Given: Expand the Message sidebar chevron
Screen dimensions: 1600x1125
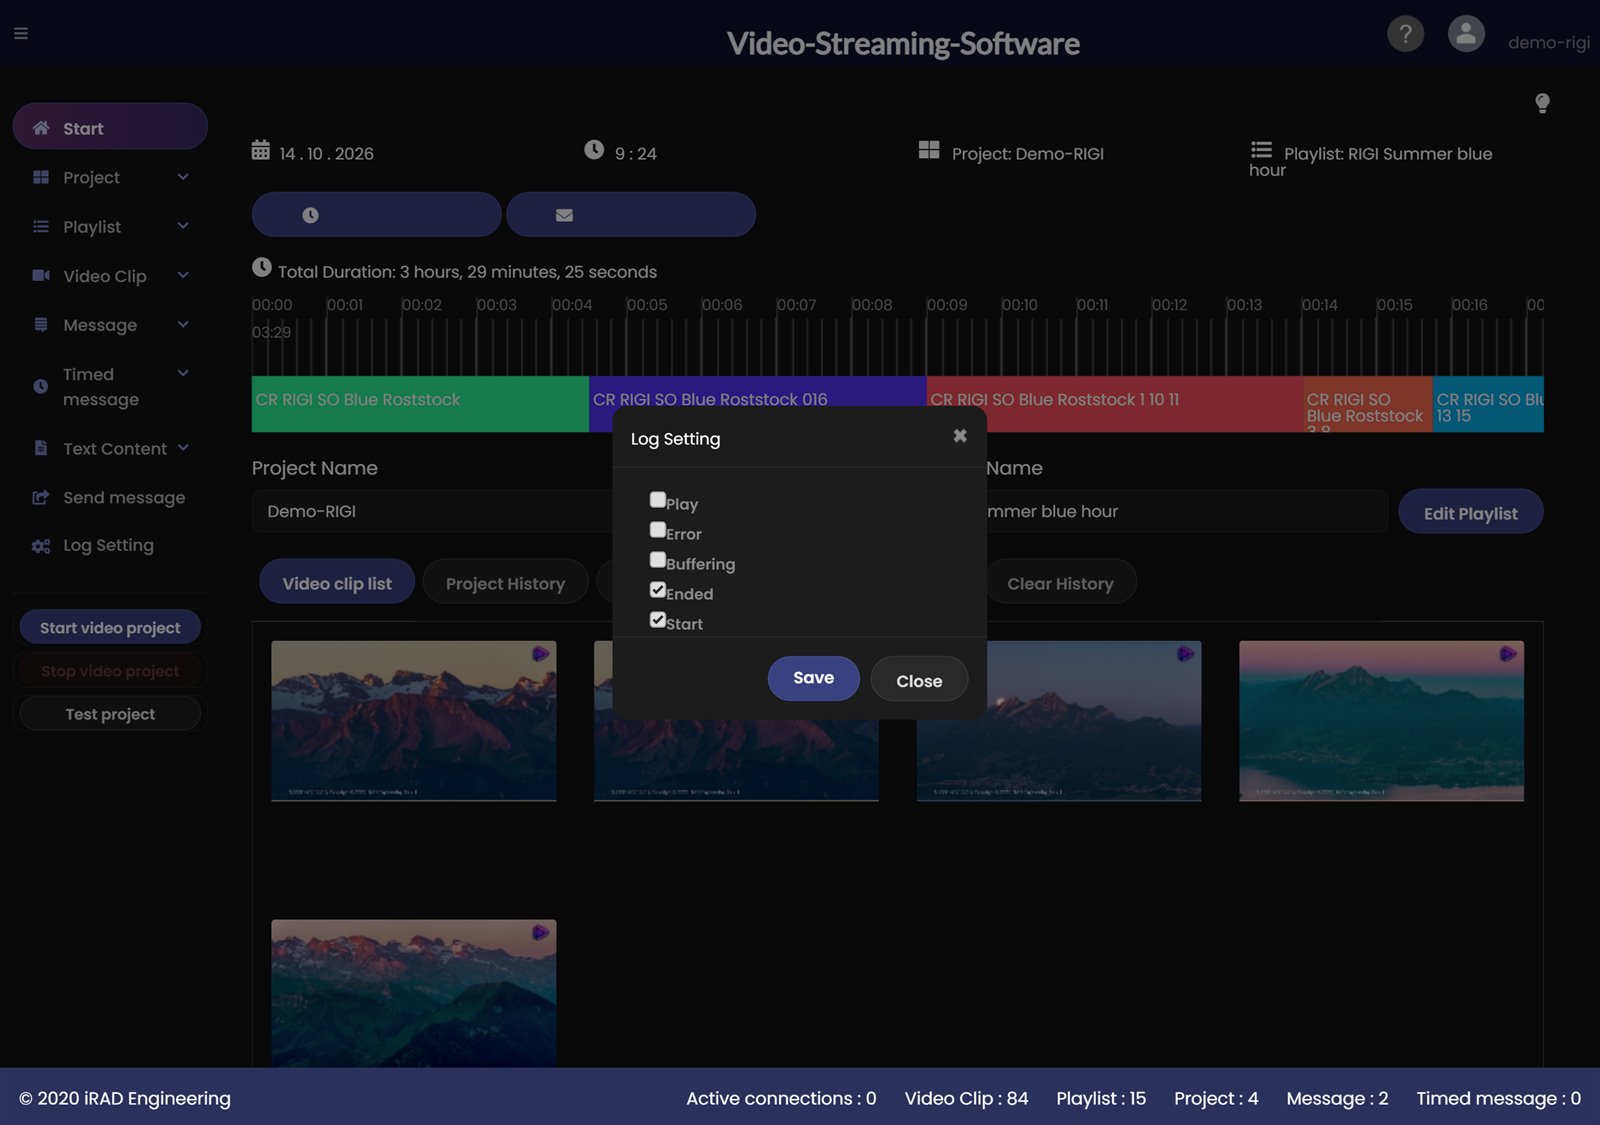Looking at the screenshot, I should tap(183, 324).
